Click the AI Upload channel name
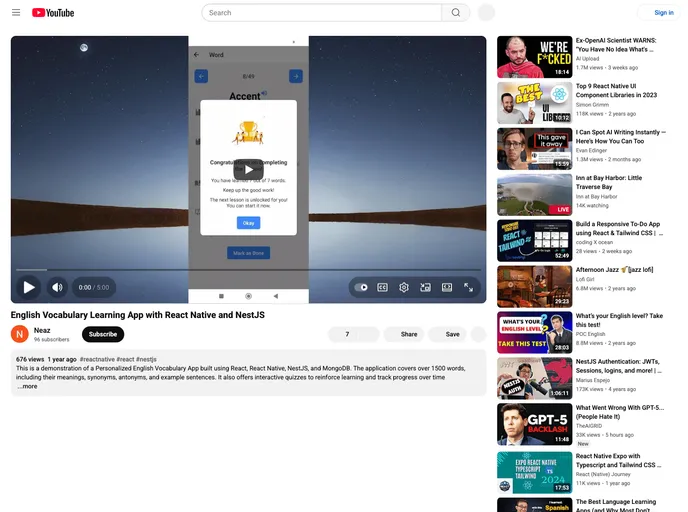 click(587, 59)
